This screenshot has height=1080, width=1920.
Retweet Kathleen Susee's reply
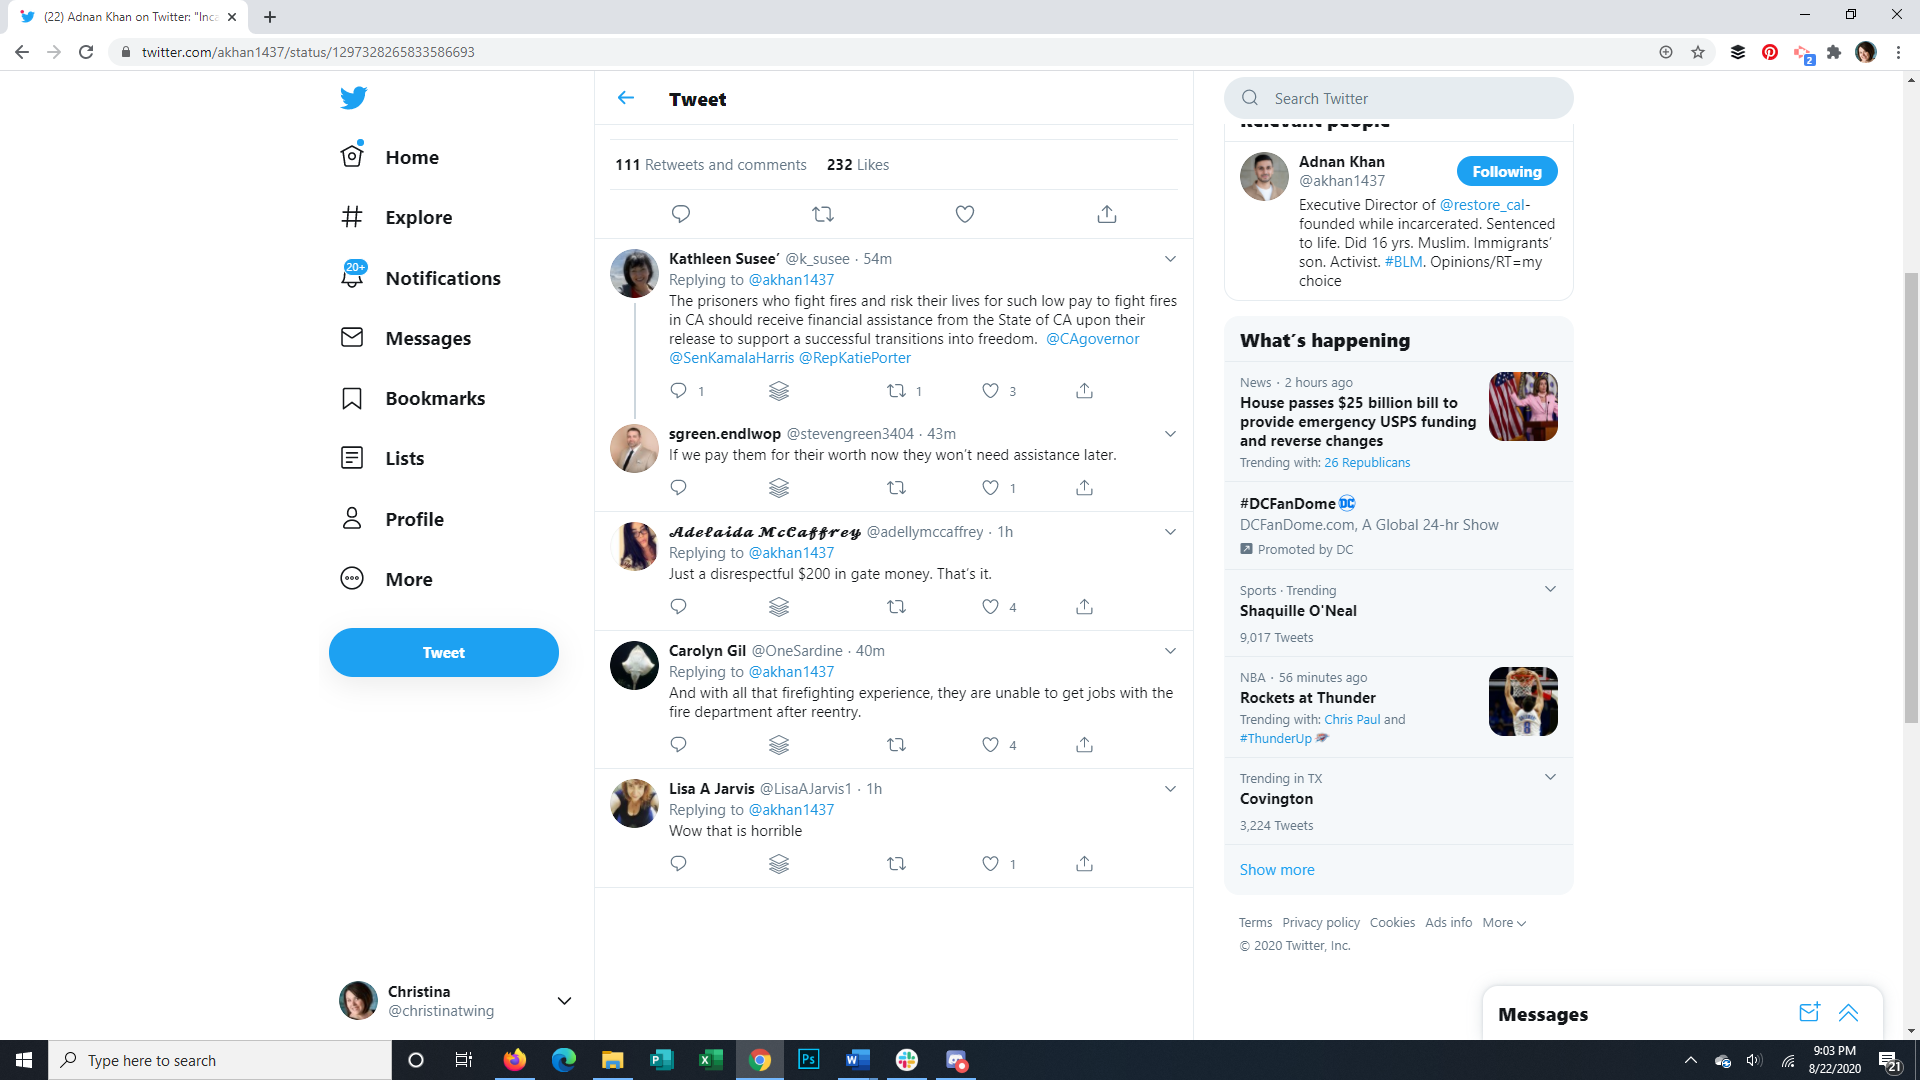point(897,391)
